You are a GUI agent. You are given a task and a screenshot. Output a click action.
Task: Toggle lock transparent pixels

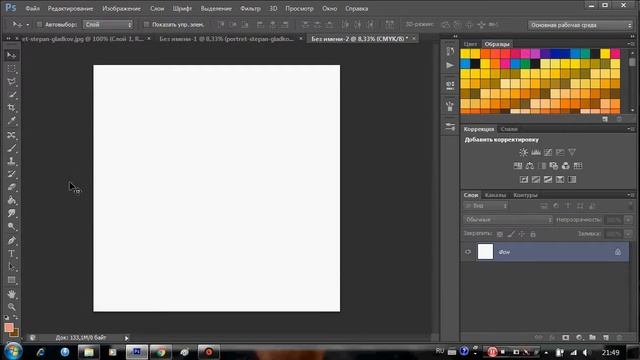[500, 234]
